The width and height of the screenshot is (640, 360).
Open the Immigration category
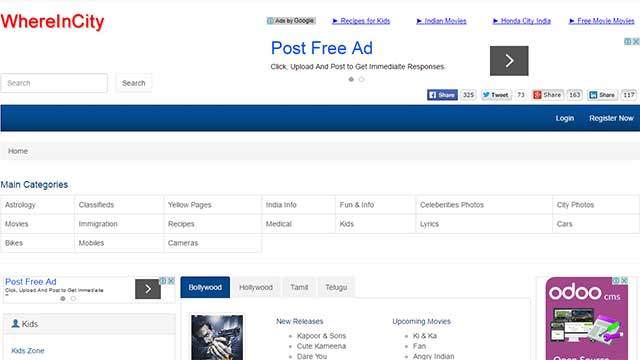[98, 224]
